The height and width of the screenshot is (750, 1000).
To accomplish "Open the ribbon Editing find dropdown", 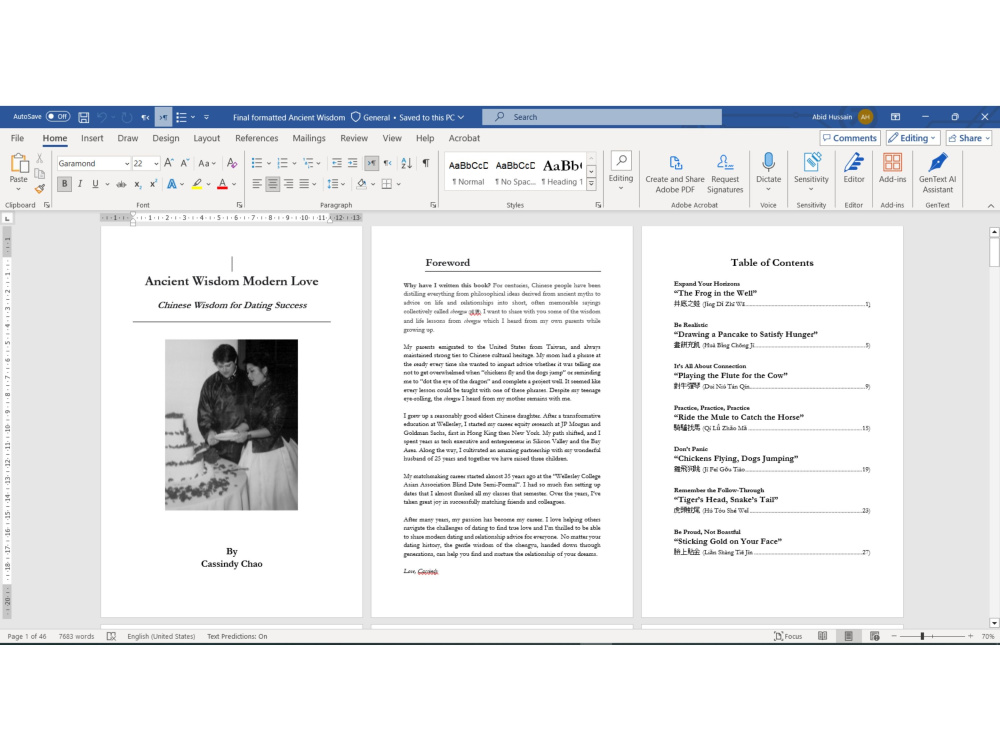I will coord(621,170).
